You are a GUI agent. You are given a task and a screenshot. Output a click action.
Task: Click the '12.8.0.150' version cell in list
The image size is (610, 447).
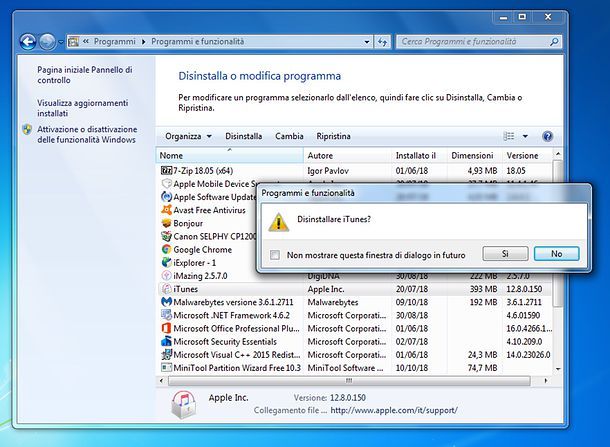(524, 289)
